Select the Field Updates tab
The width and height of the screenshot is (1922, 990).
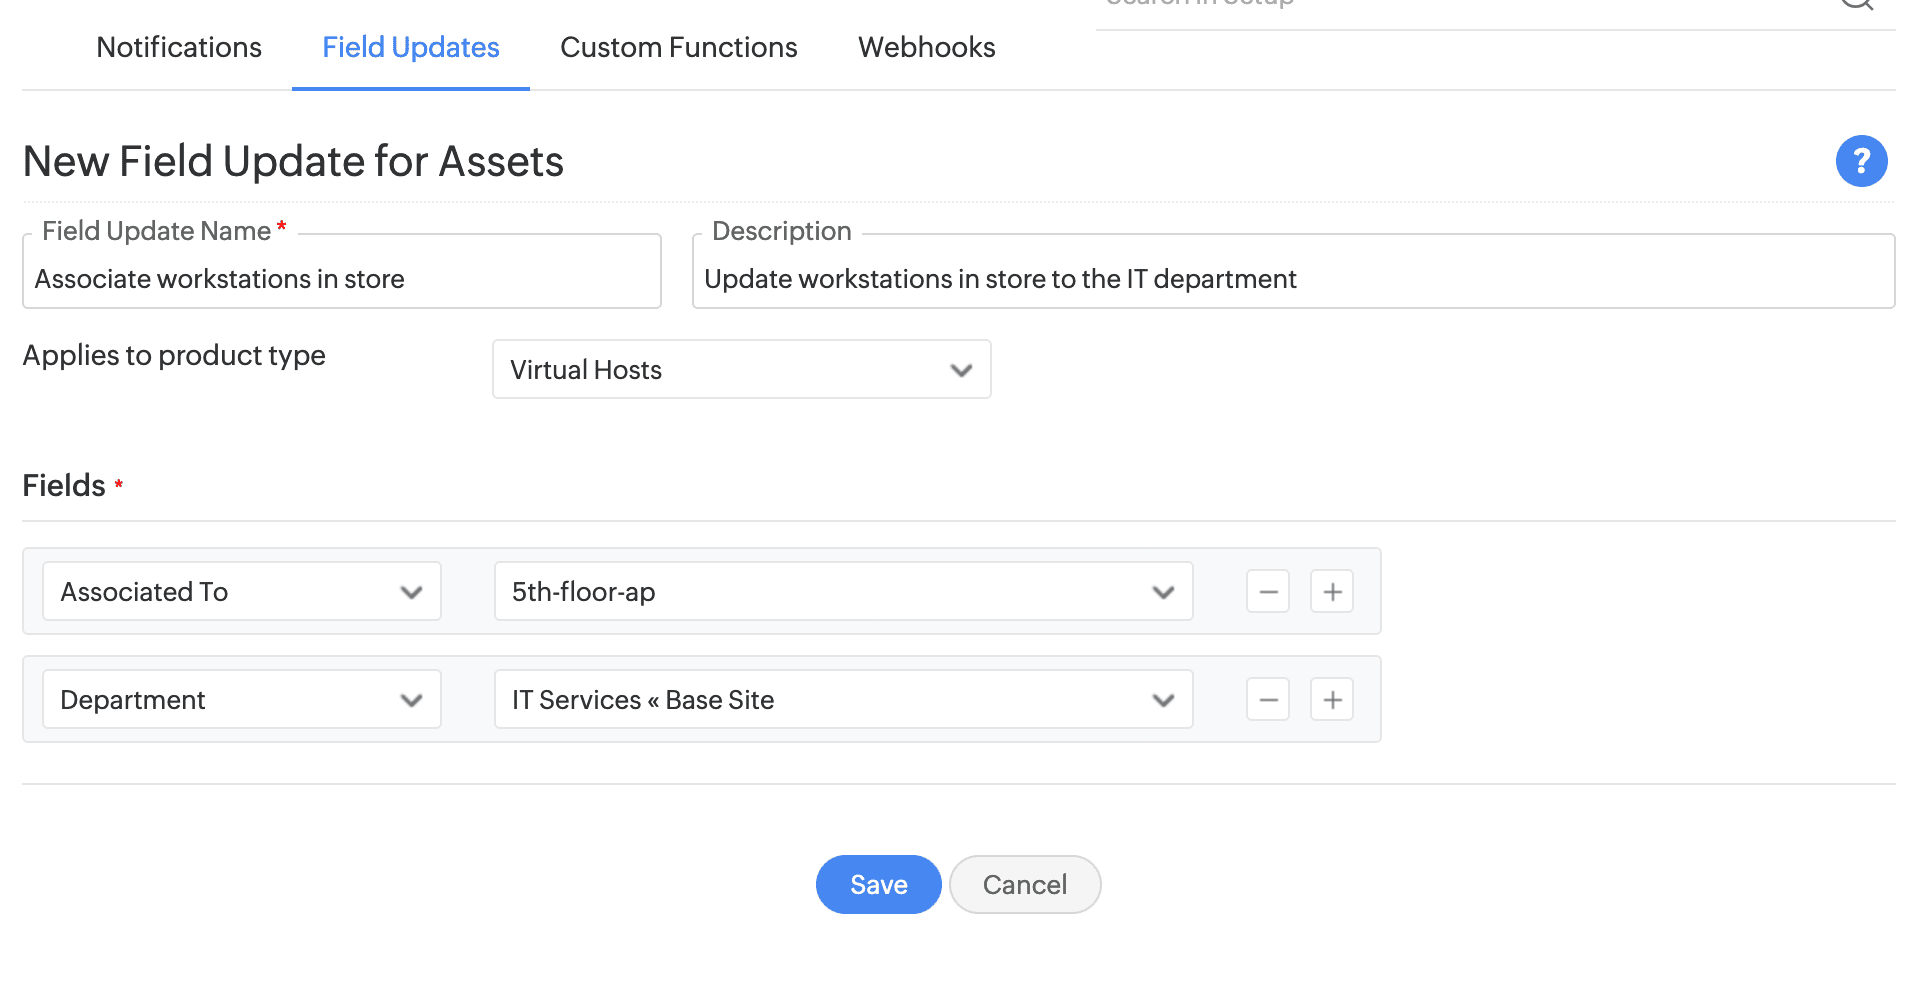pyautogui.click(x=410, y=48)
